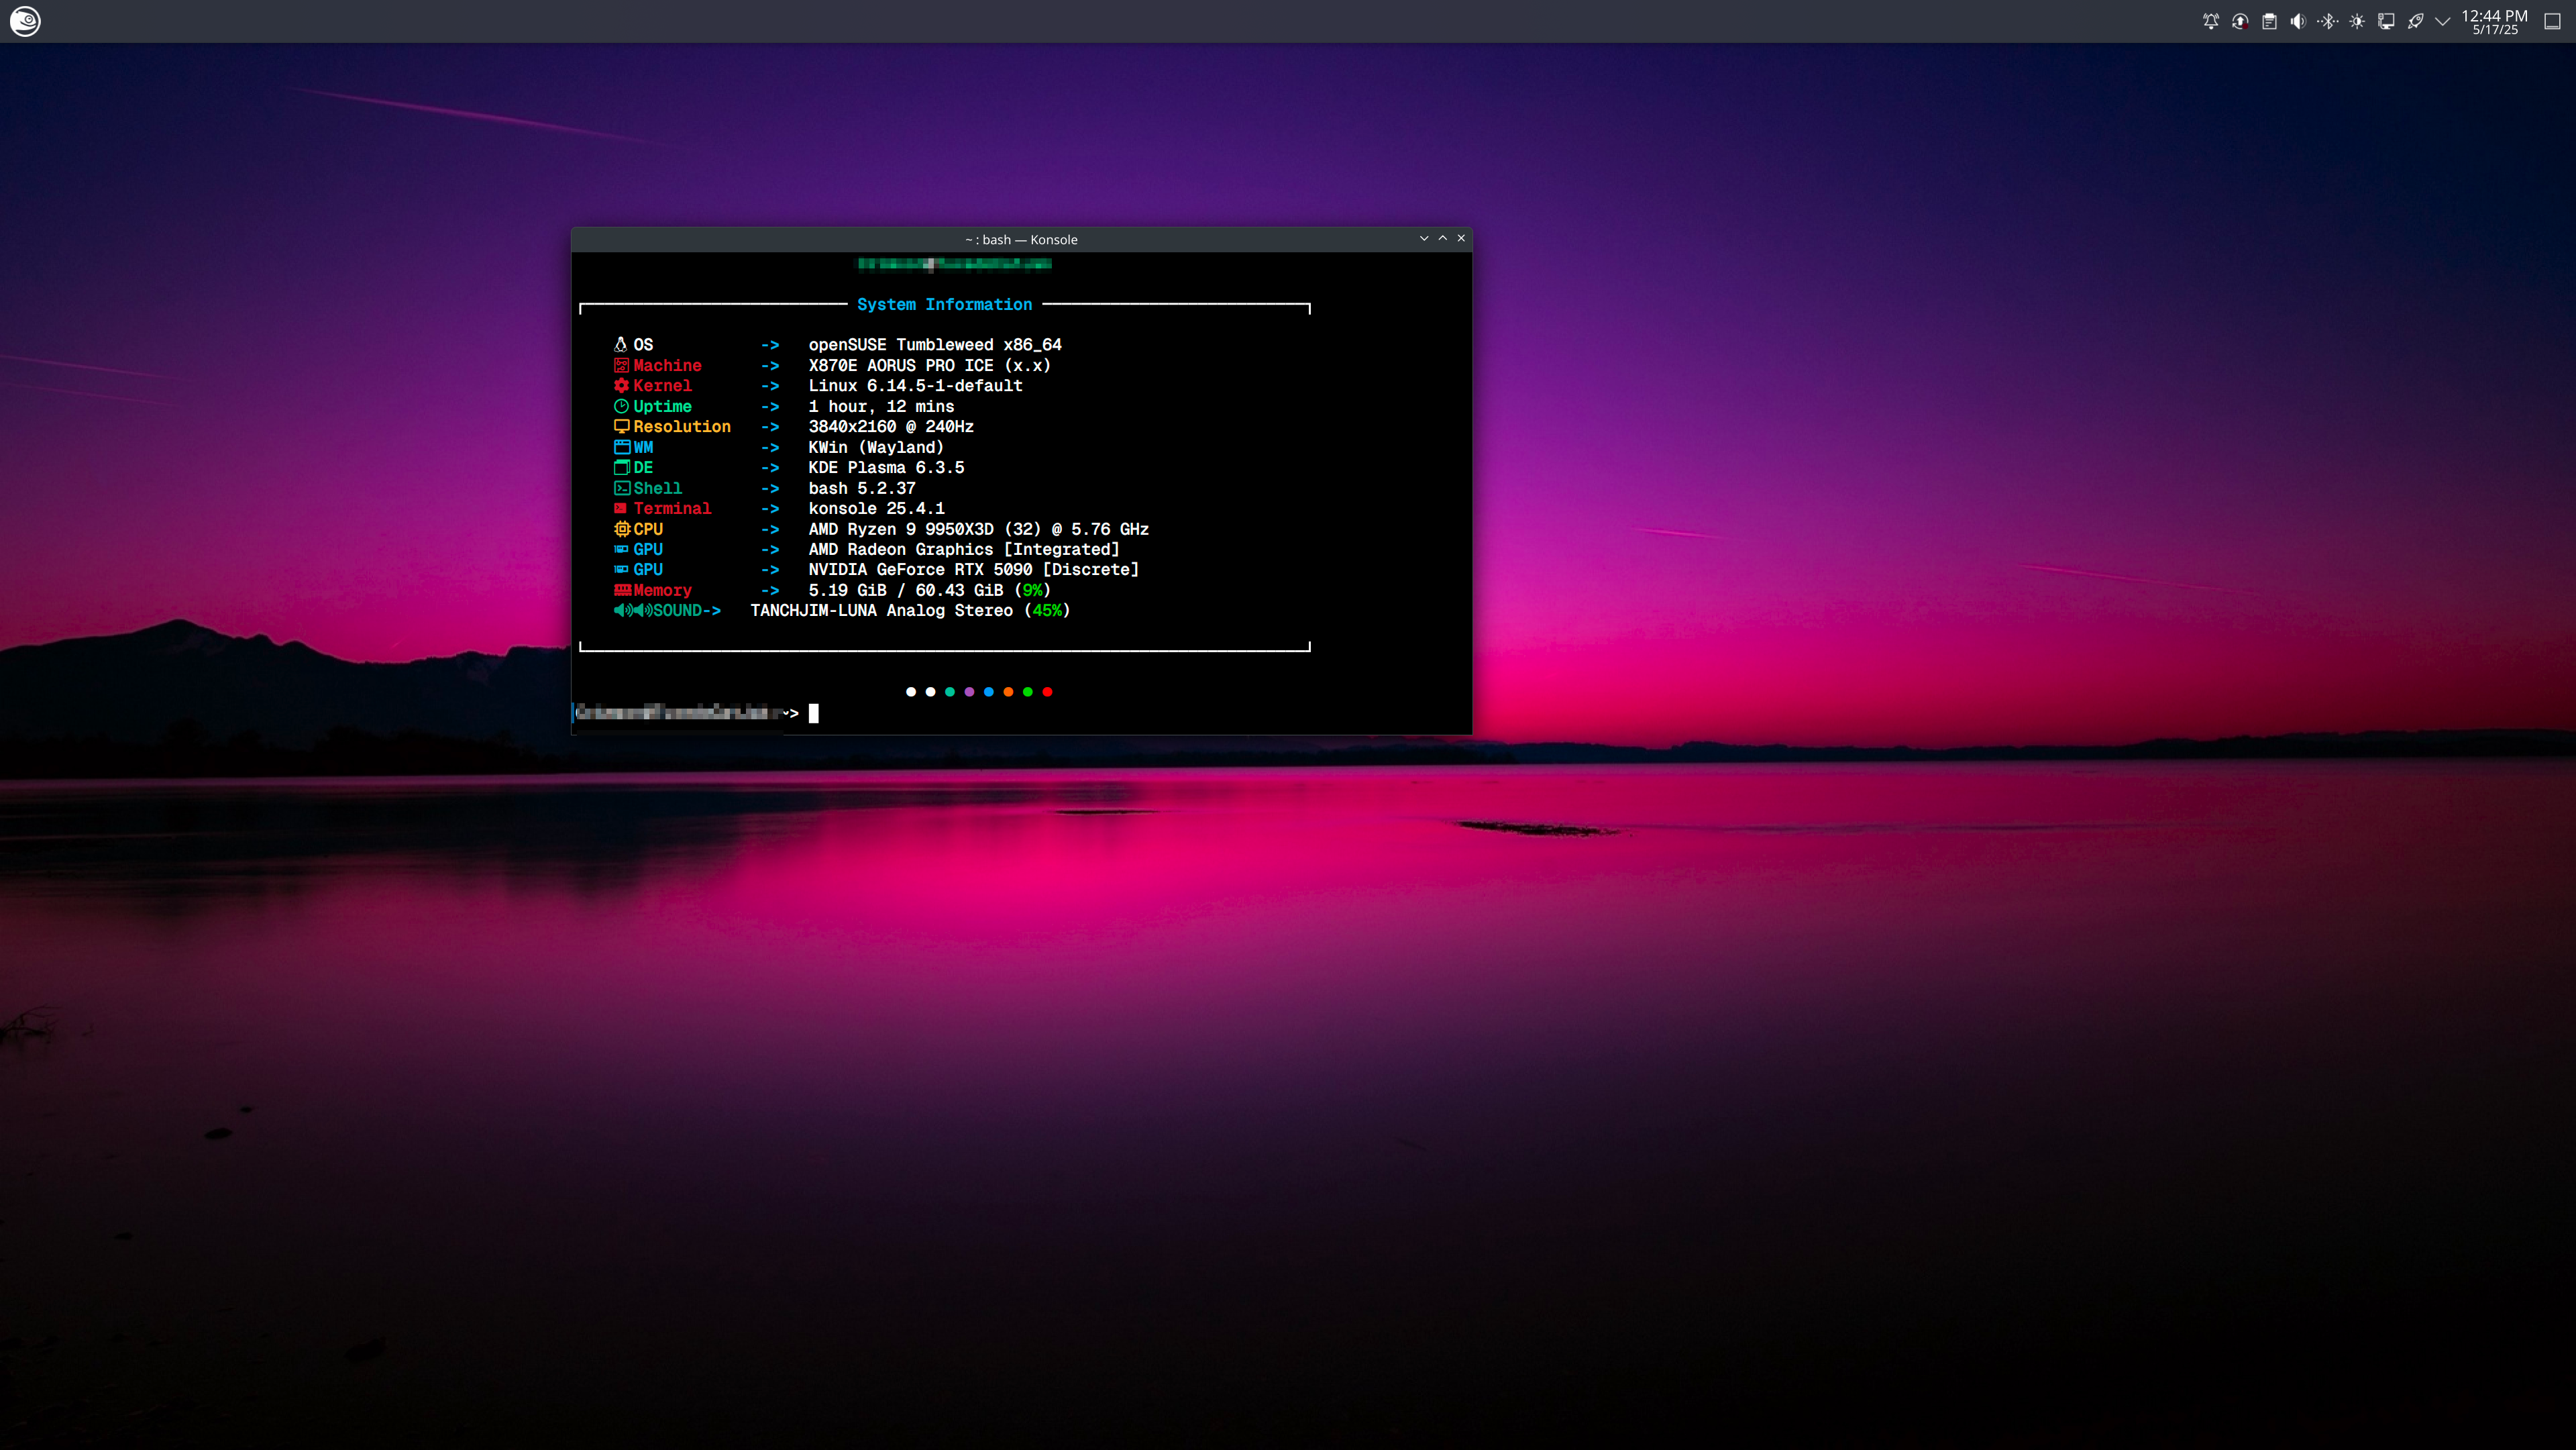Click the rocket icon in system tray

(2415, 21)
